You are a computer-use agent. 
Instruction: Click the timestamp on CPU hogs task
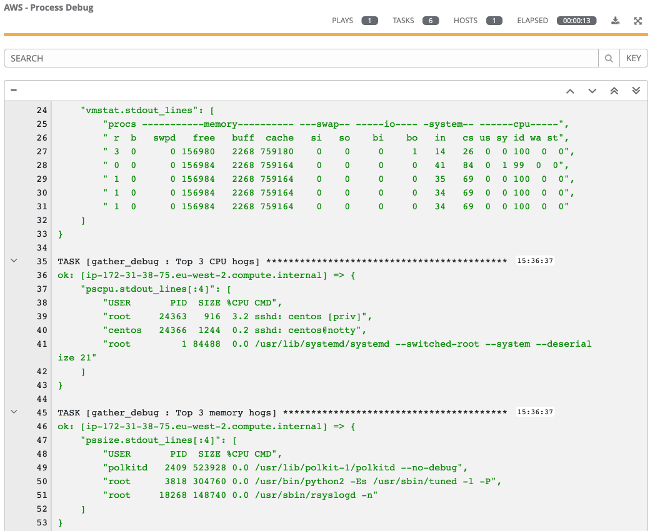[x=535, y=260]
